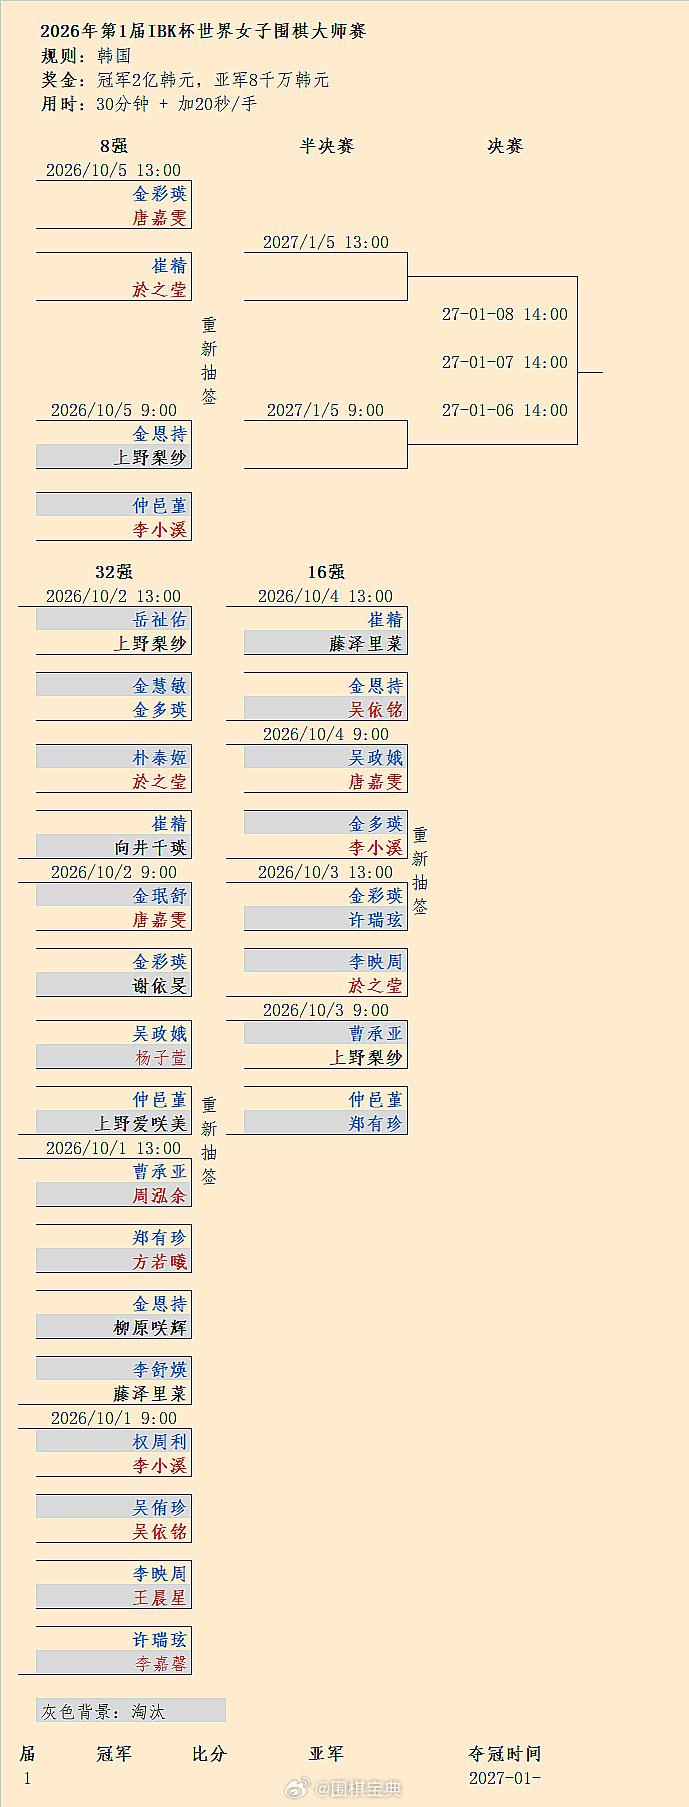
Task: Click player name 朴泰姬
Action: 160,758
